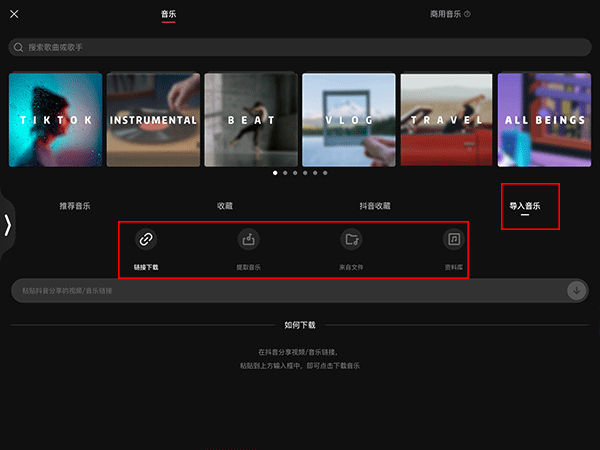Viewport: 600px width, 450px height.
Task: Choose the 提取音乐 extract music icon
Action: [248, 239]
